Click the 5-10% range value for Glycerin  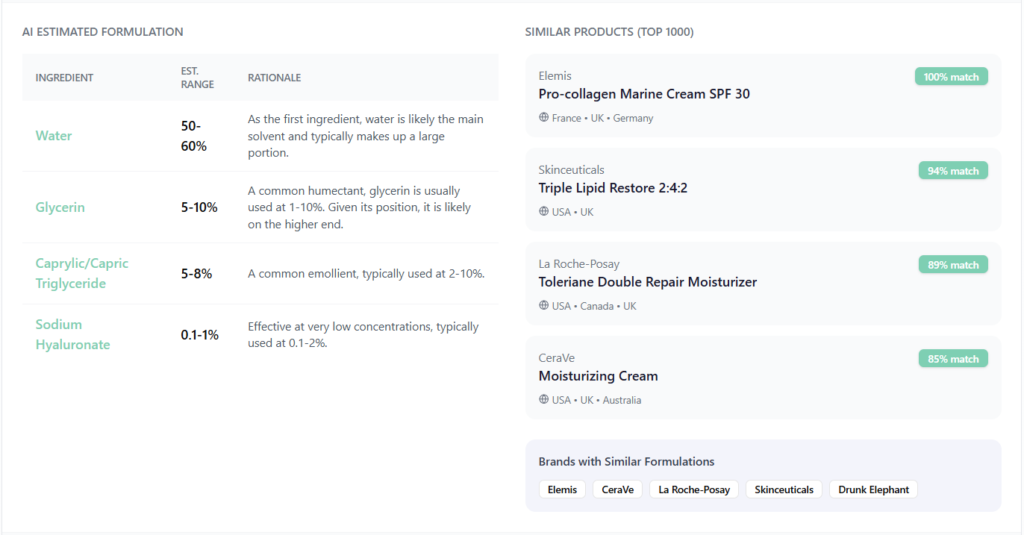(199, 207)
